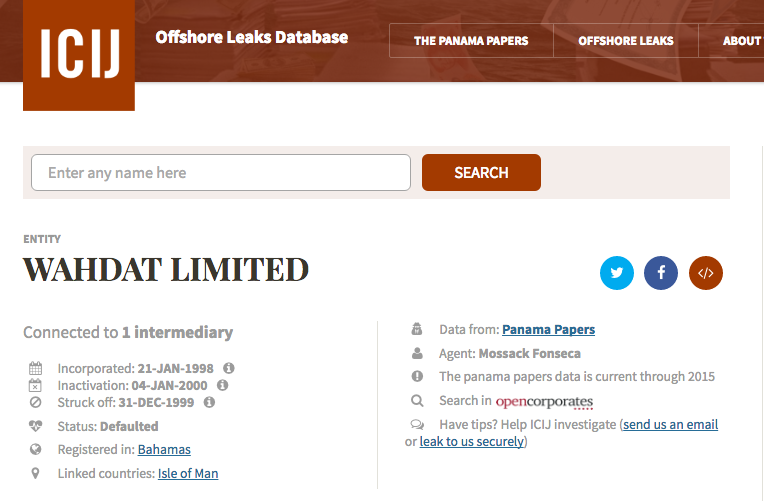Share entity on Facebook

point(661,272)
